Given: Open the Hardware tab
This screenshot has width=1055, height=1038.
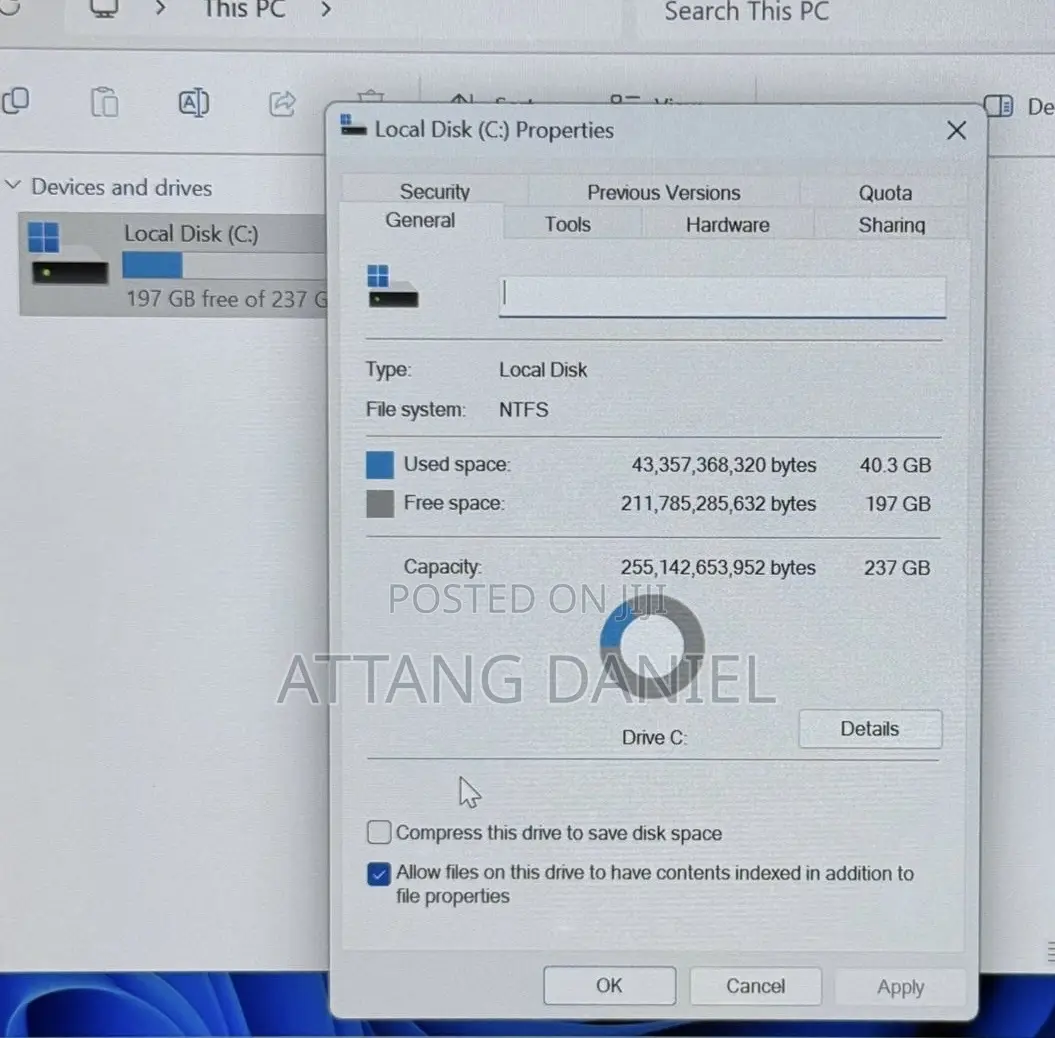Looking at the screenshot, I should (727, 225).
